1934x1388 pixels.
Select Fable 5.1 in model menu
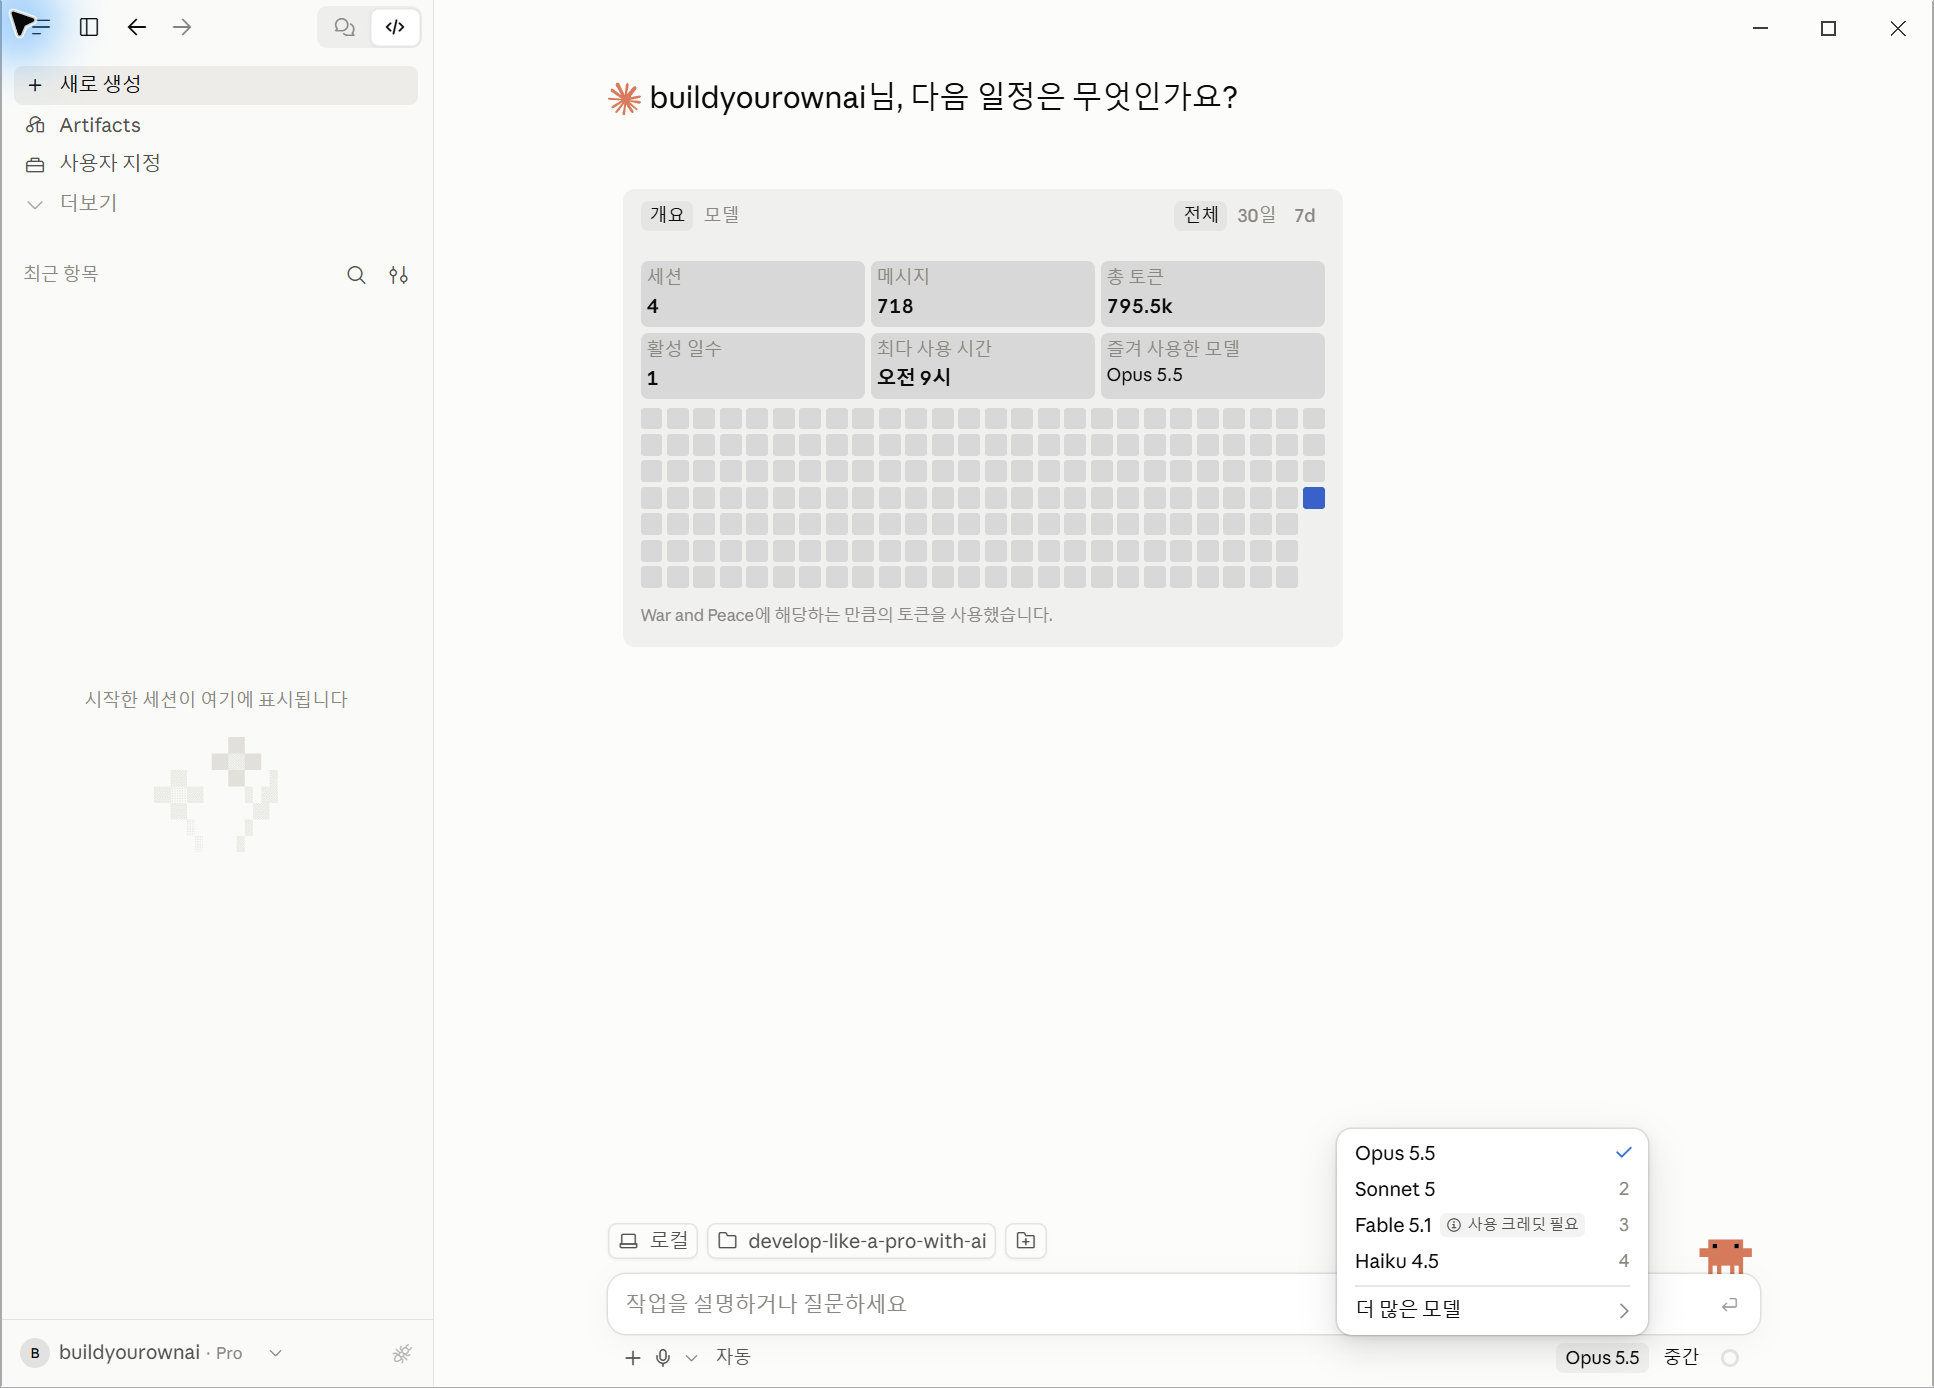(1492, 1225)
